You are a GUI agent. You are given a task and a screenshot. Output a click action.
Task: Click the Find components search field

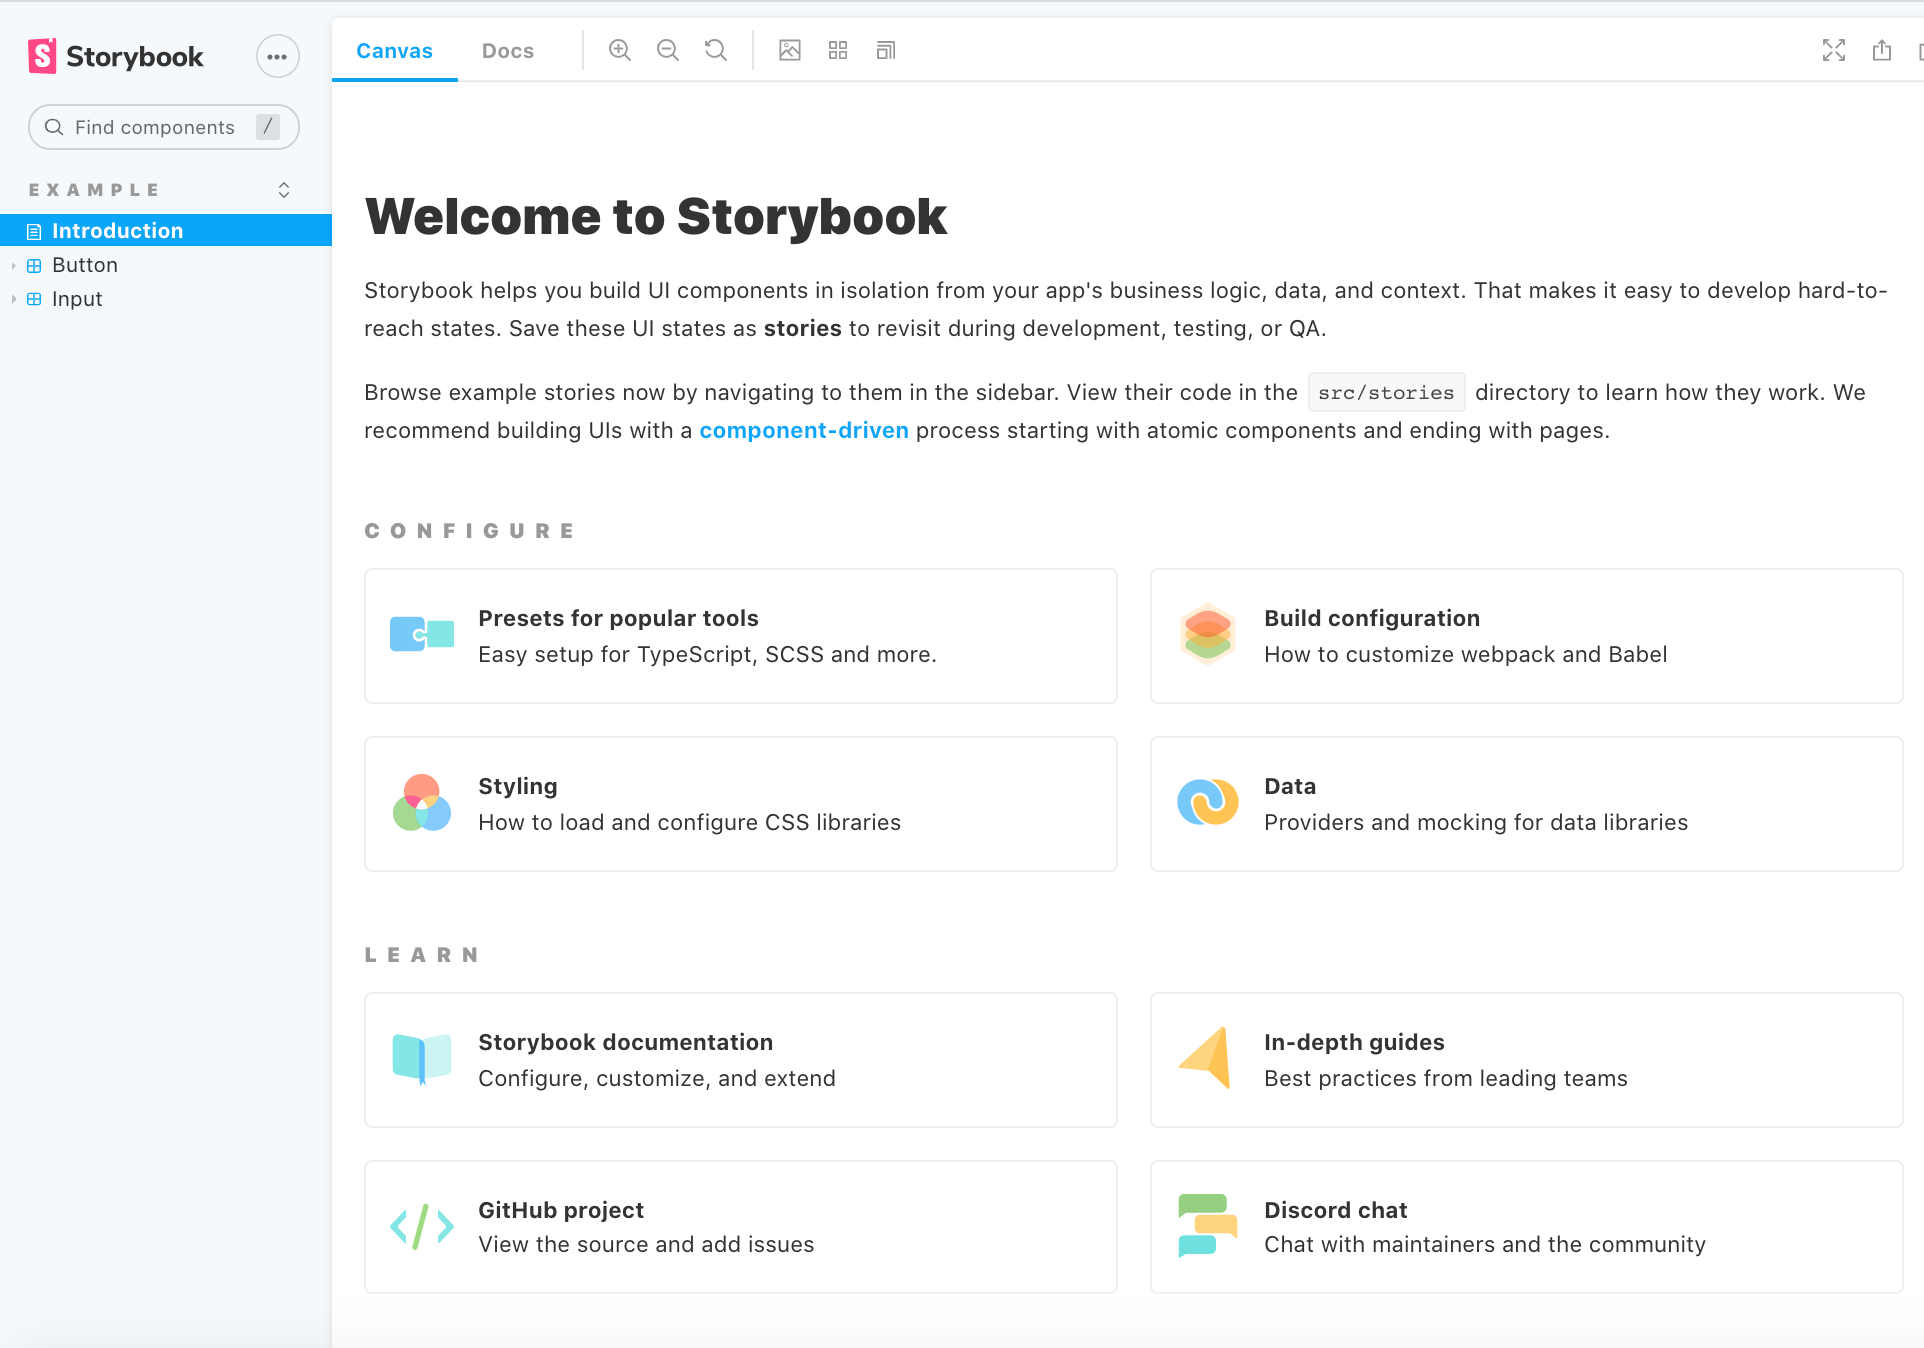[x=155, y=127]
